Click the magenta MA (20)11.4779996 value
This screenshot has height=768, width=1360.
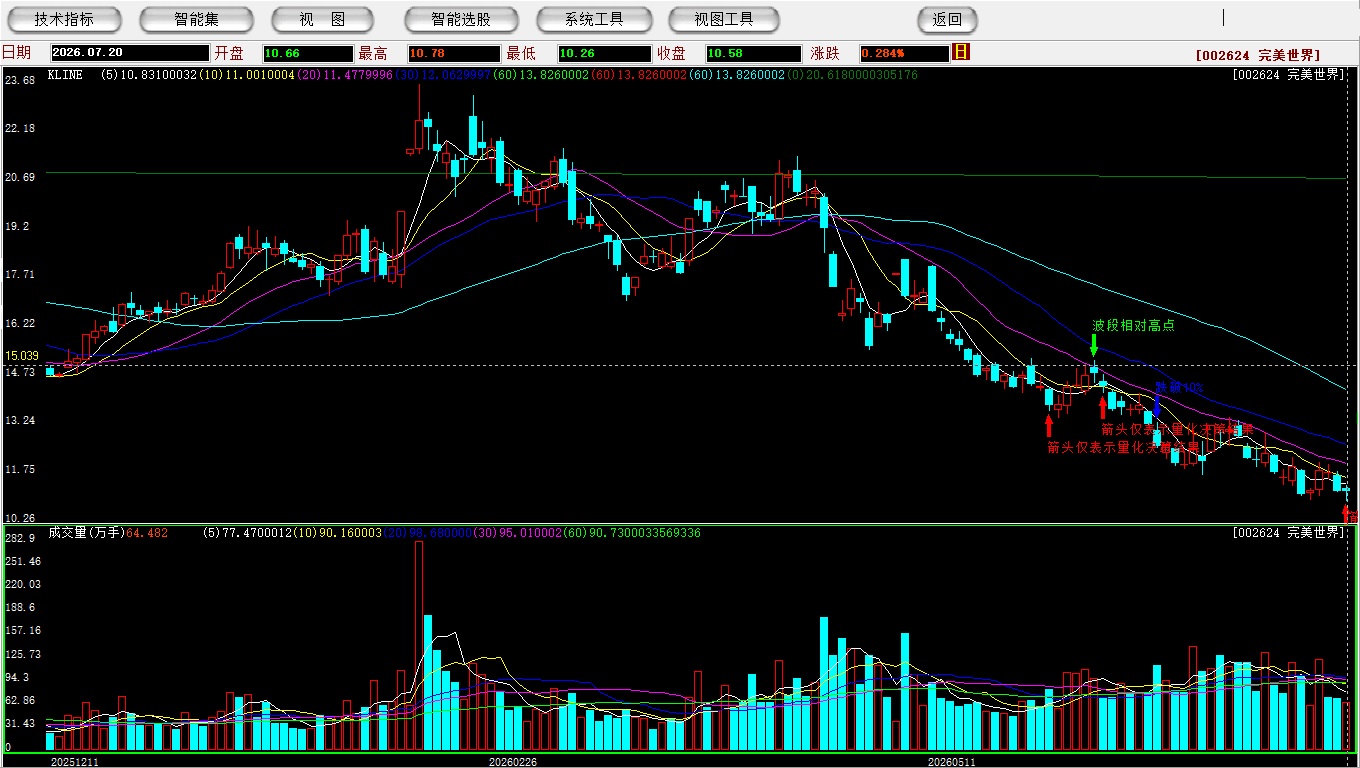click(x=345, y=75)
